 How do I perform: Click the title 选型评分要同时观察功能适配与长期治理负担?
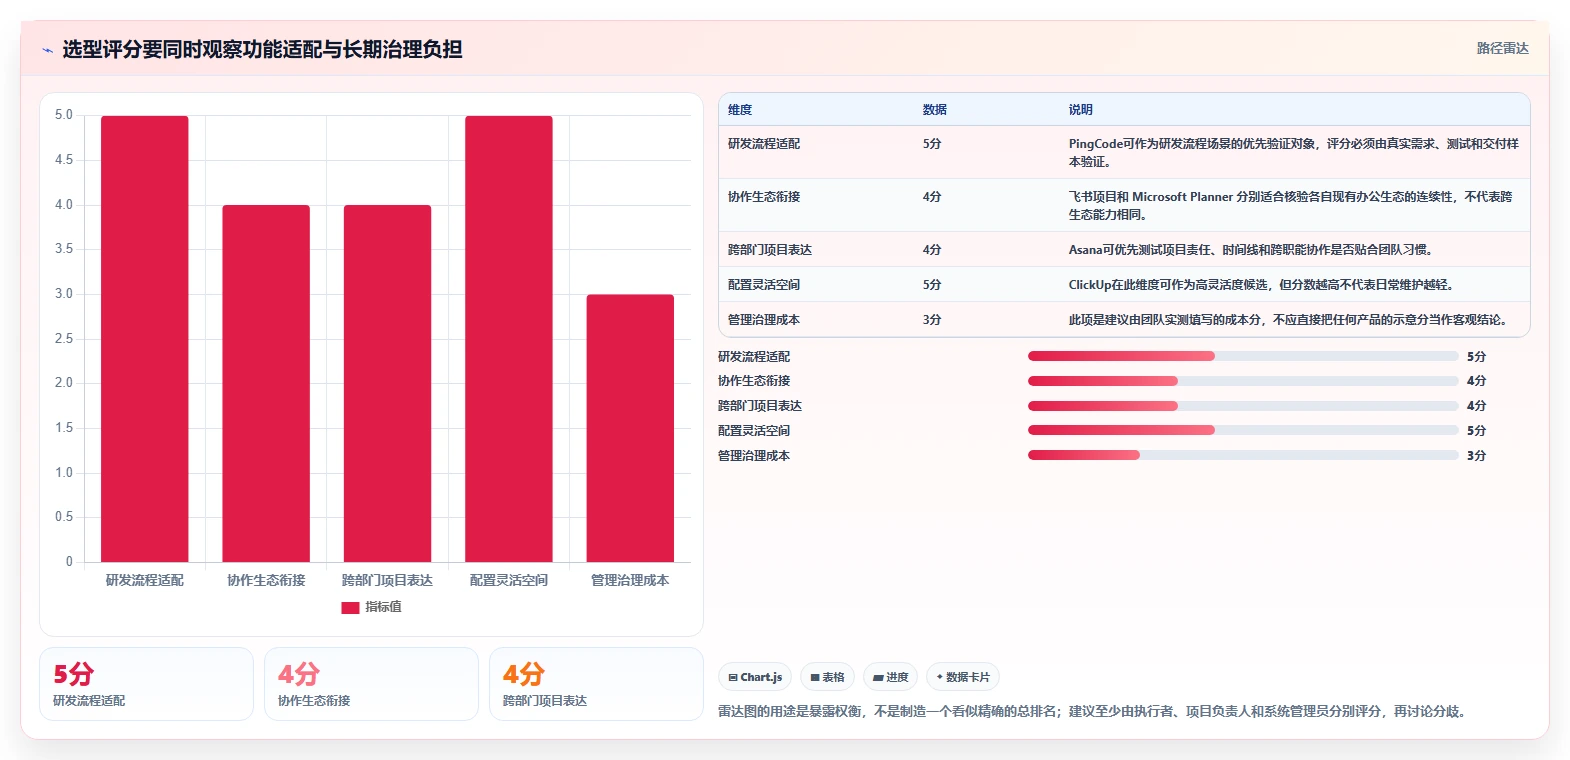(262, 49)
